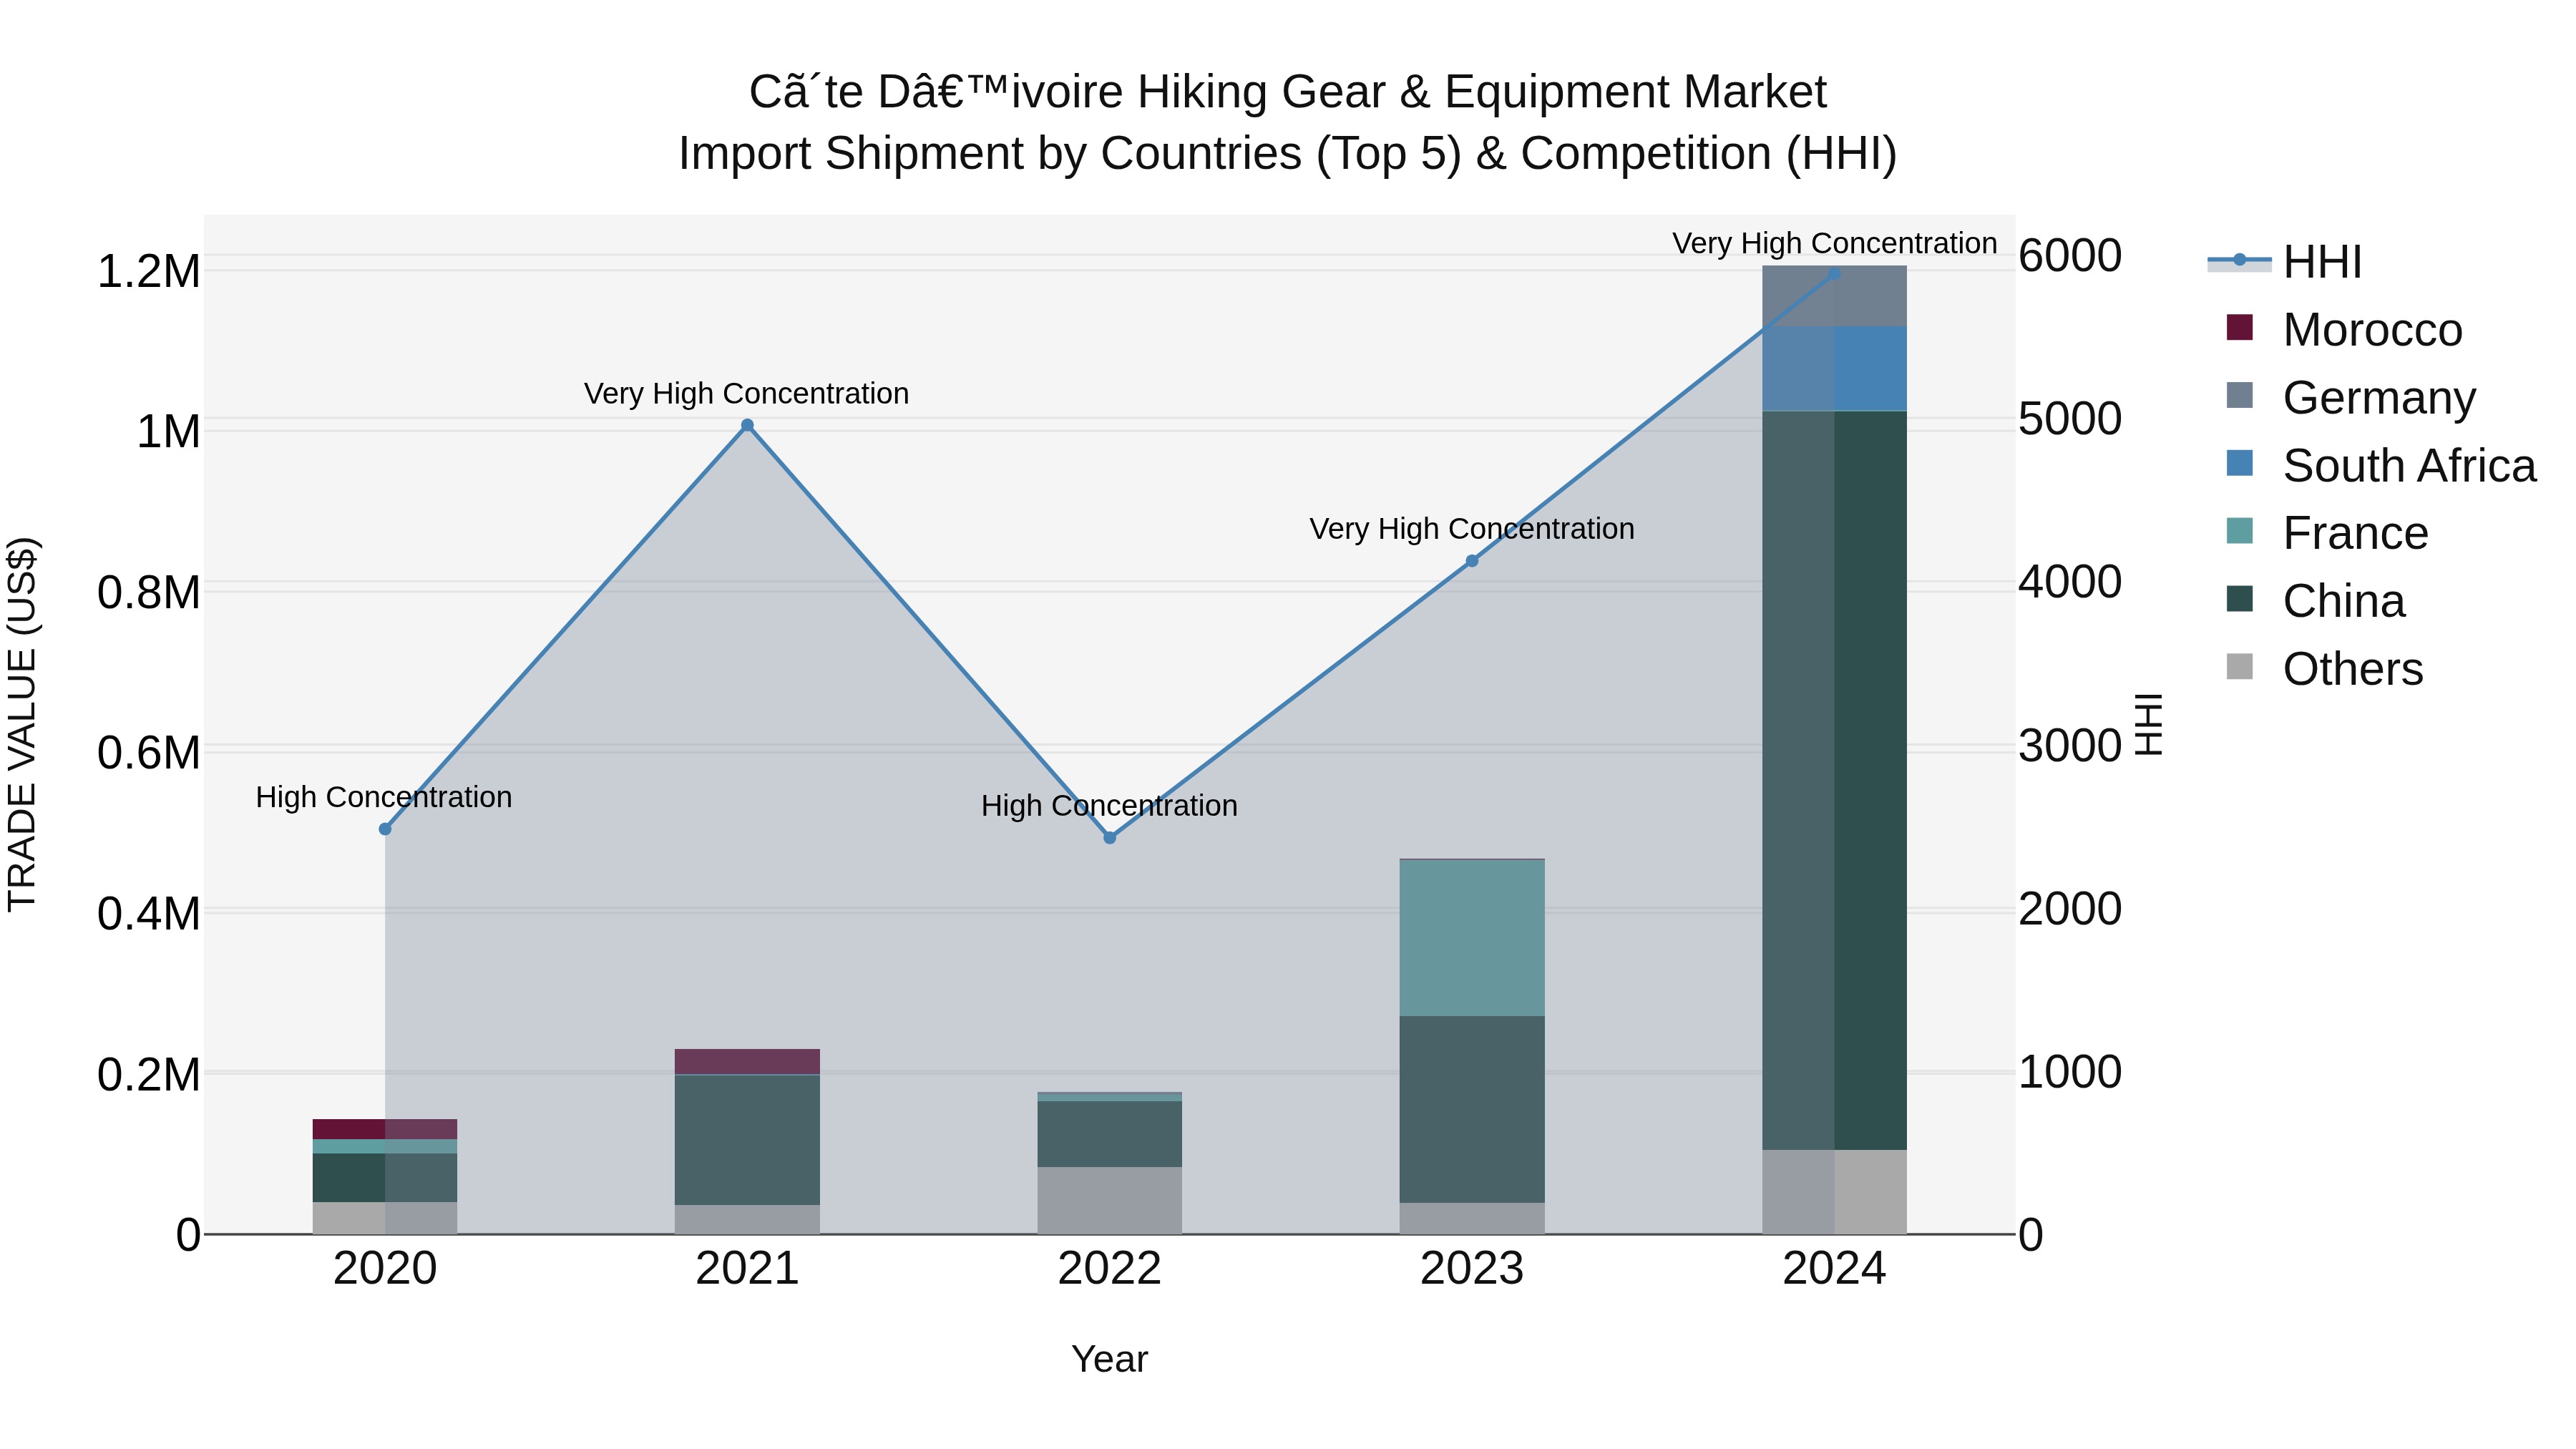This screenshot has width=2576, height=1449.
Task: Click the Morocco maroon legend swatch
Action: (2240, 327)
